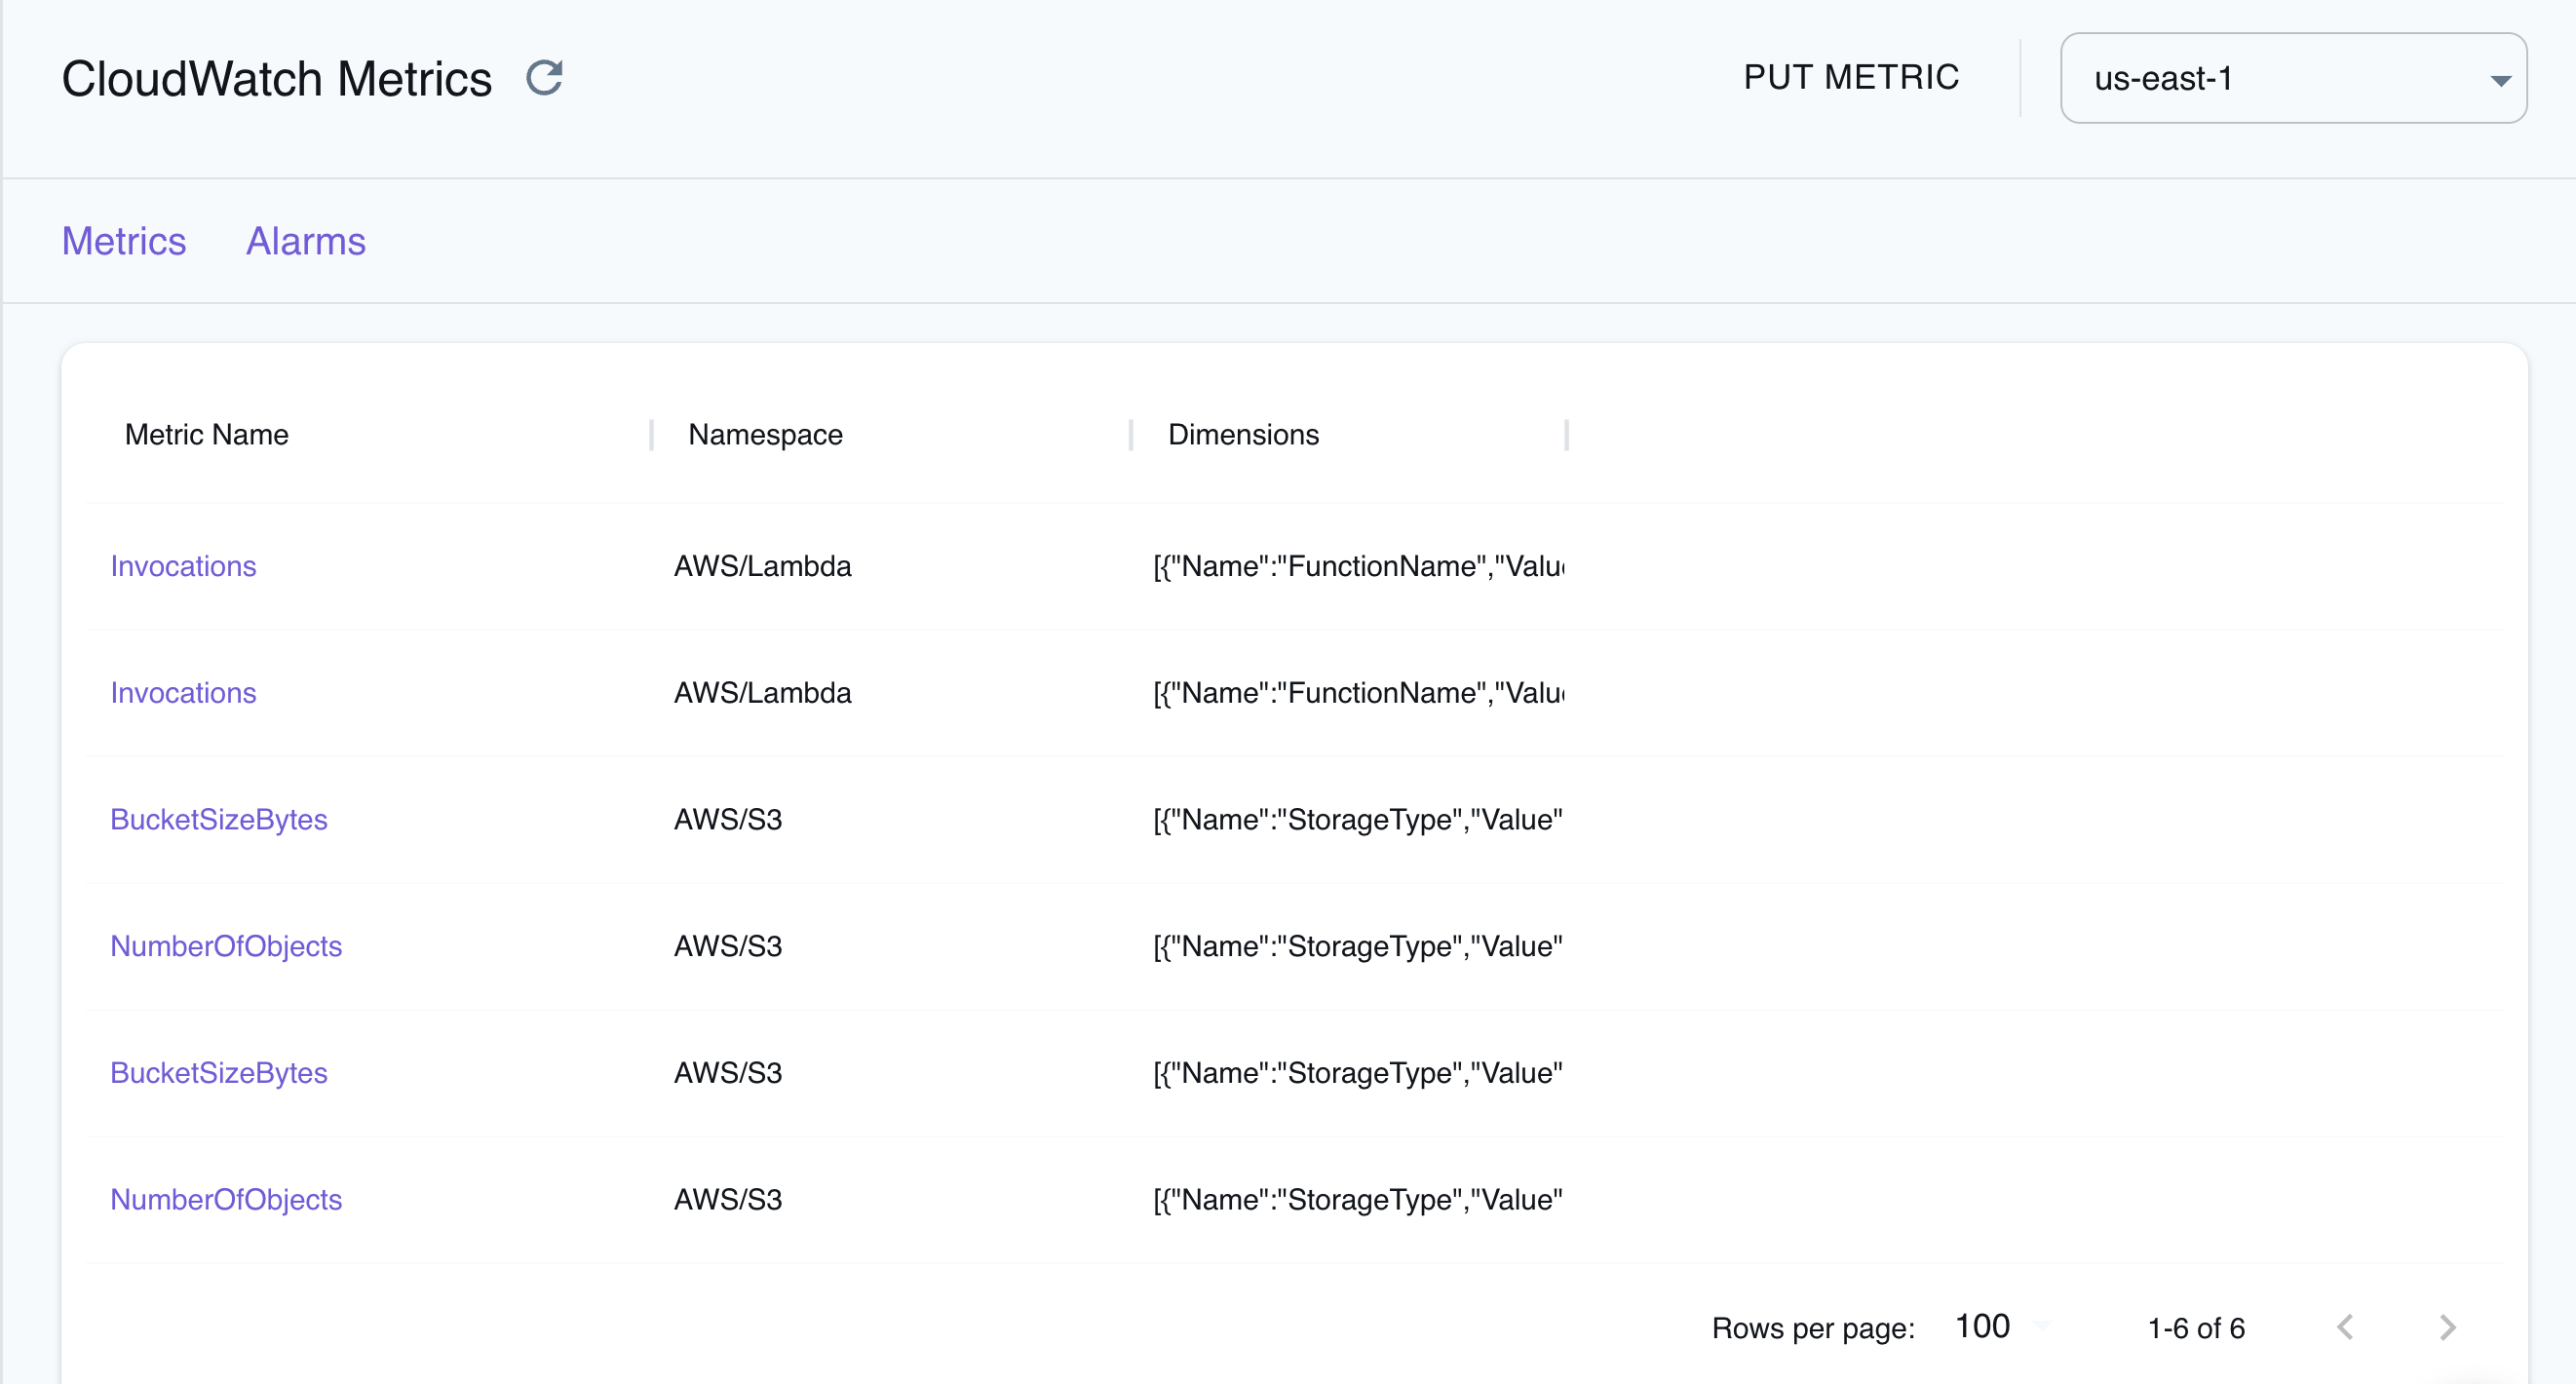Click the Rows per page dropdown arrow

[x=2041, y=1327]
